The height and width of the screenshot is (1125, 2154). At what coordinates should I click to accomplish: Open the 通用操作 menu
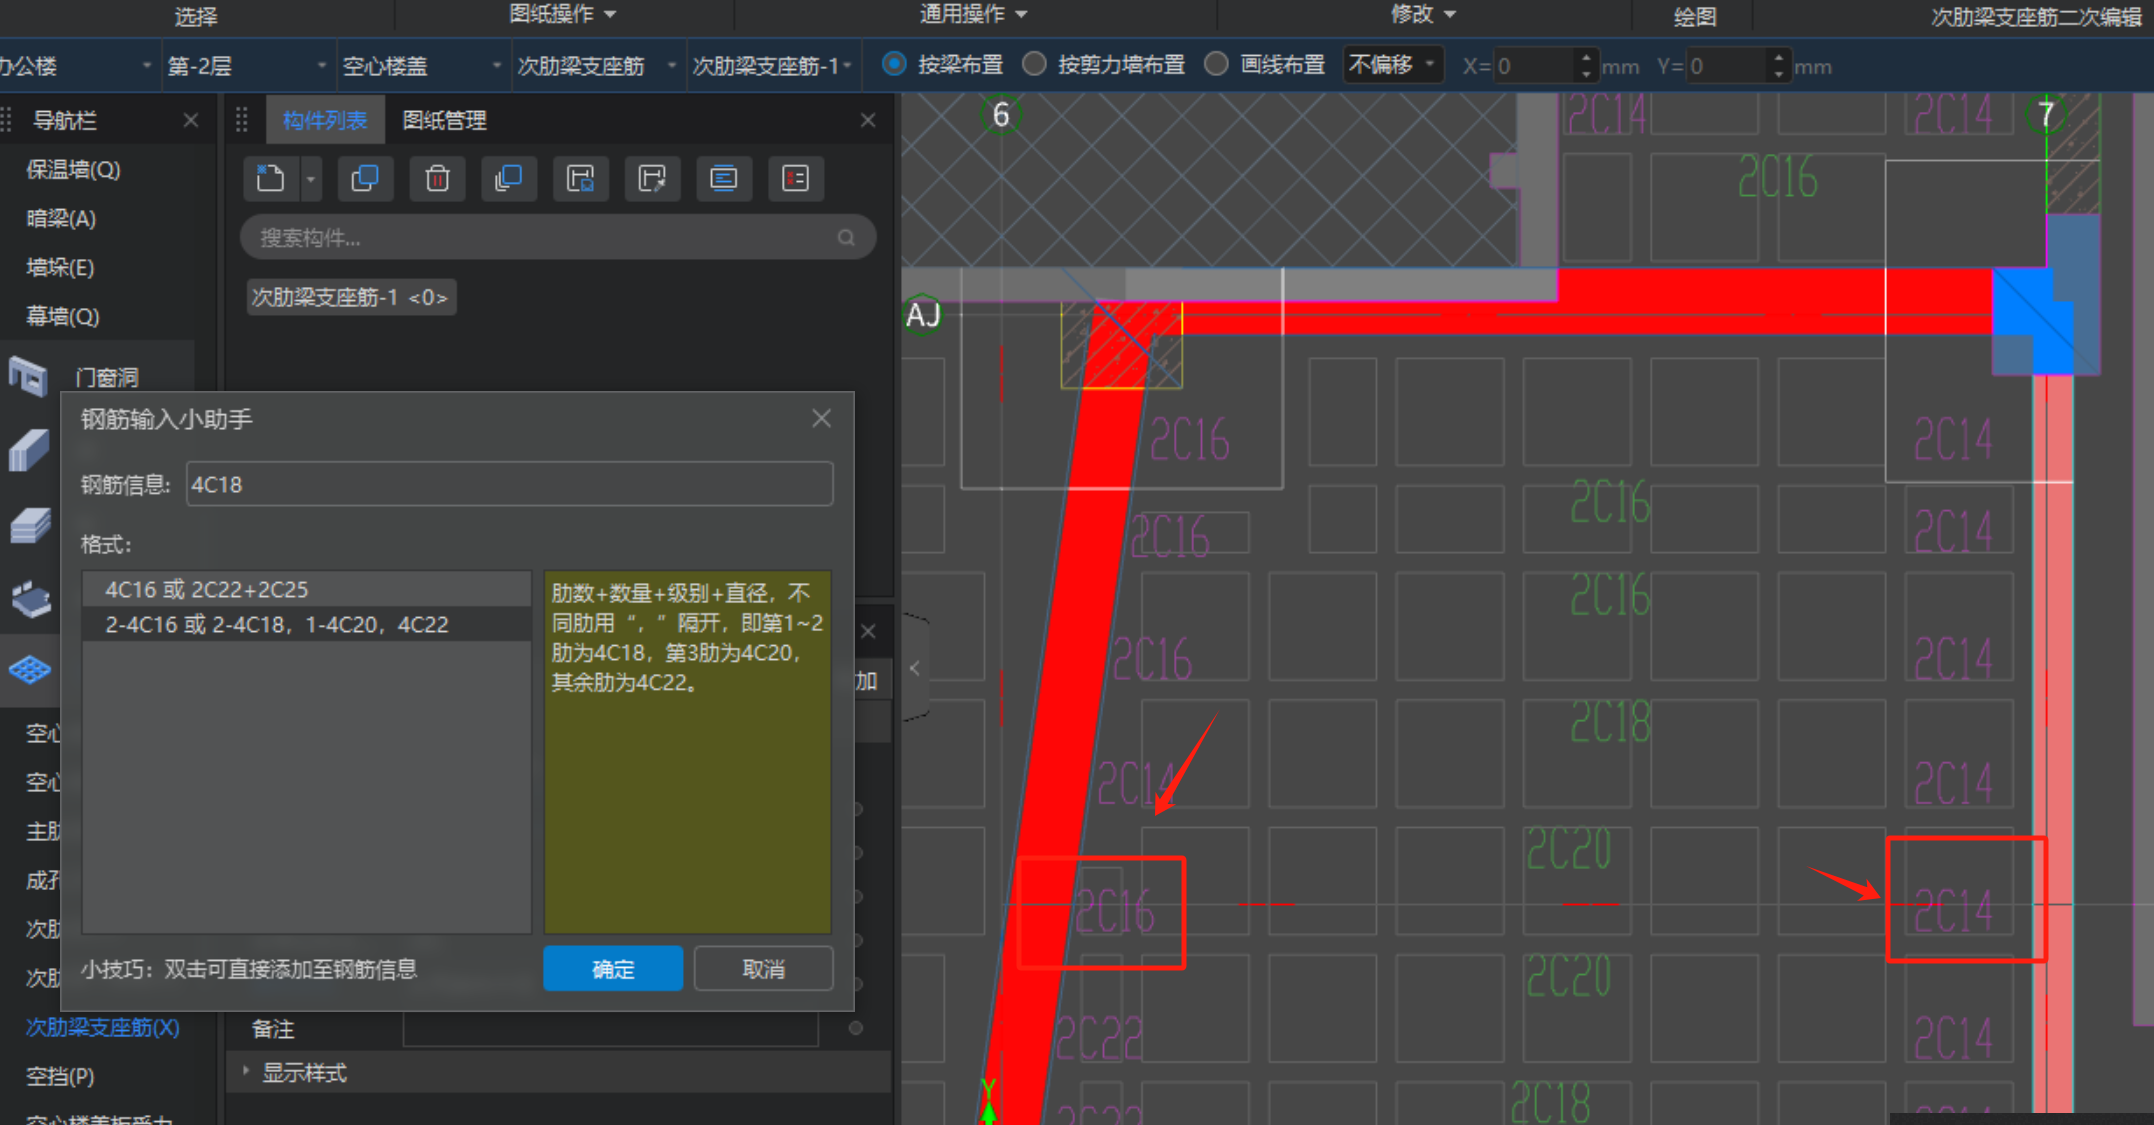973,14
